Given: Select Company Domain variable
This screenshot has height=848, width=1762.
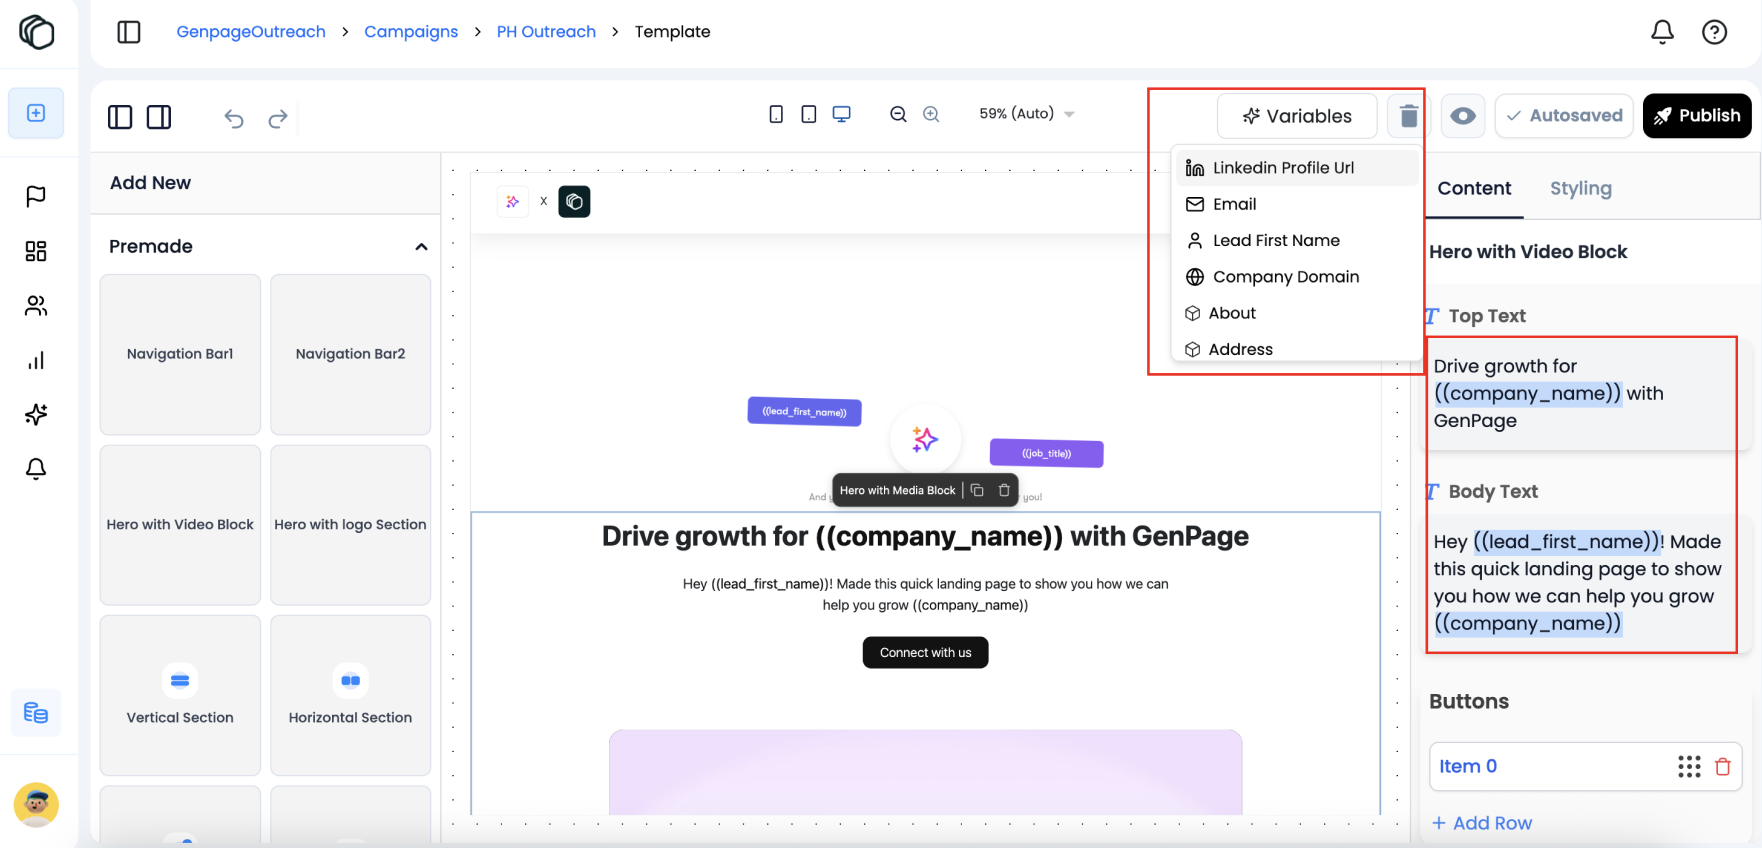Looking at the screenshot, I should pyautogui.click(x=1297, y=277).
